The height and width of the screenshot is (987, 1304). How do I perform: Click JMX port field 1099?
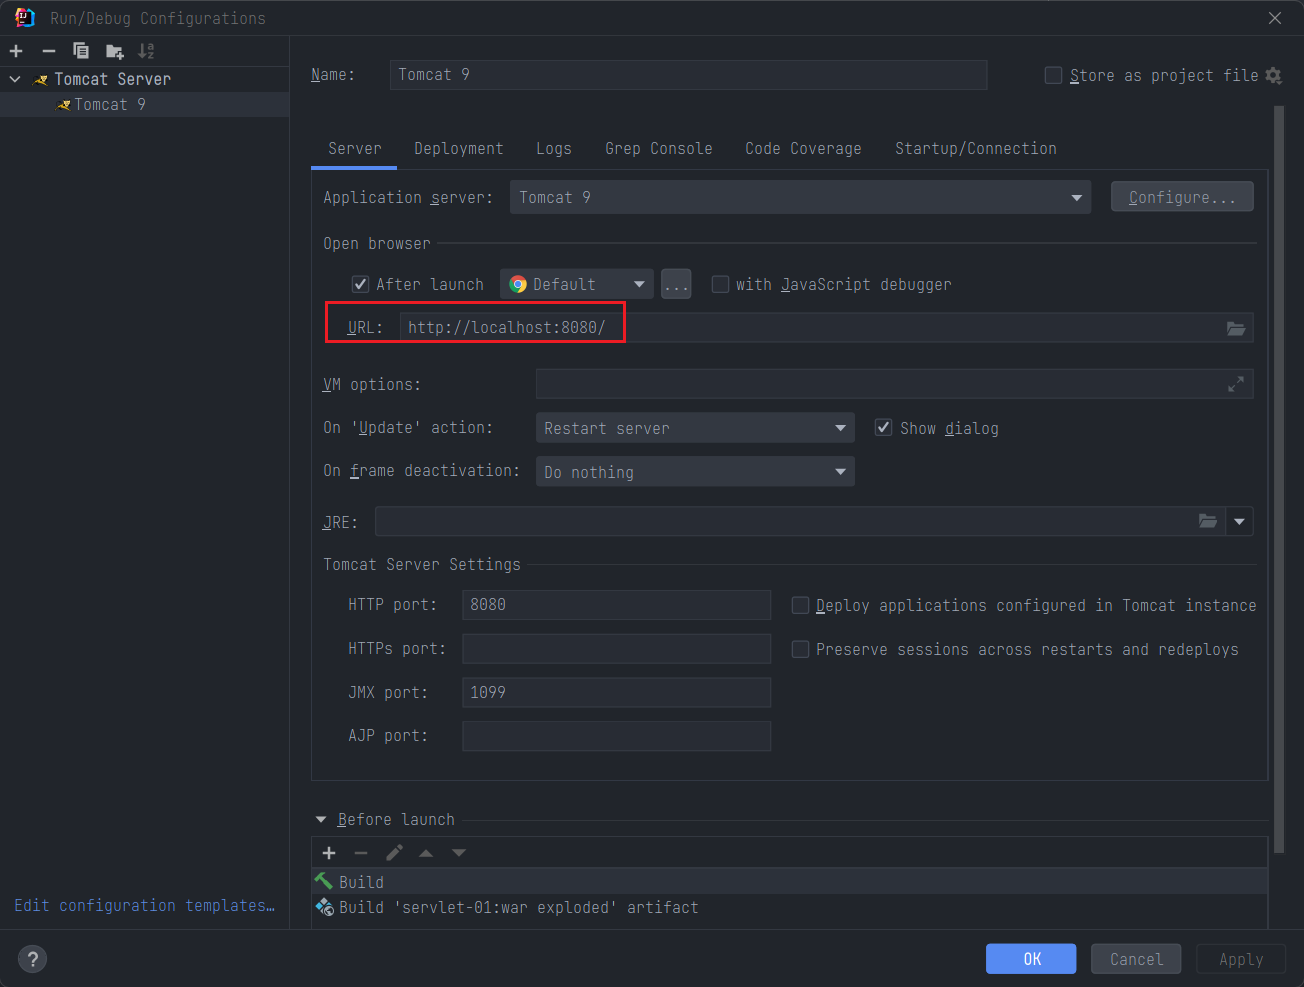[x=616, y=692]
